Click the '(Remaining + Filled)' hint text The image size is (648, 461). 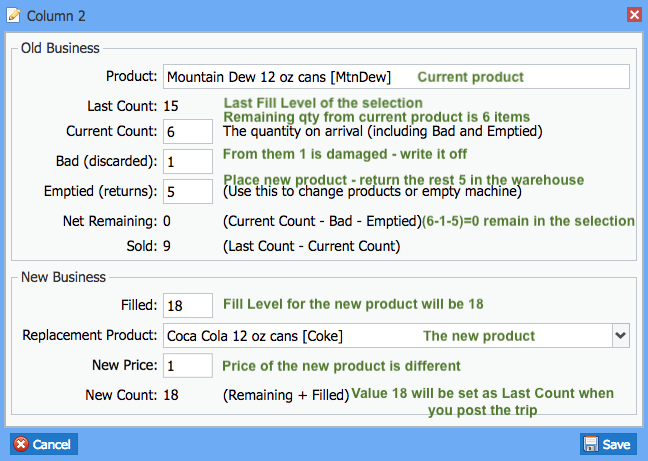pyautogui.click(x=286, y=395)
